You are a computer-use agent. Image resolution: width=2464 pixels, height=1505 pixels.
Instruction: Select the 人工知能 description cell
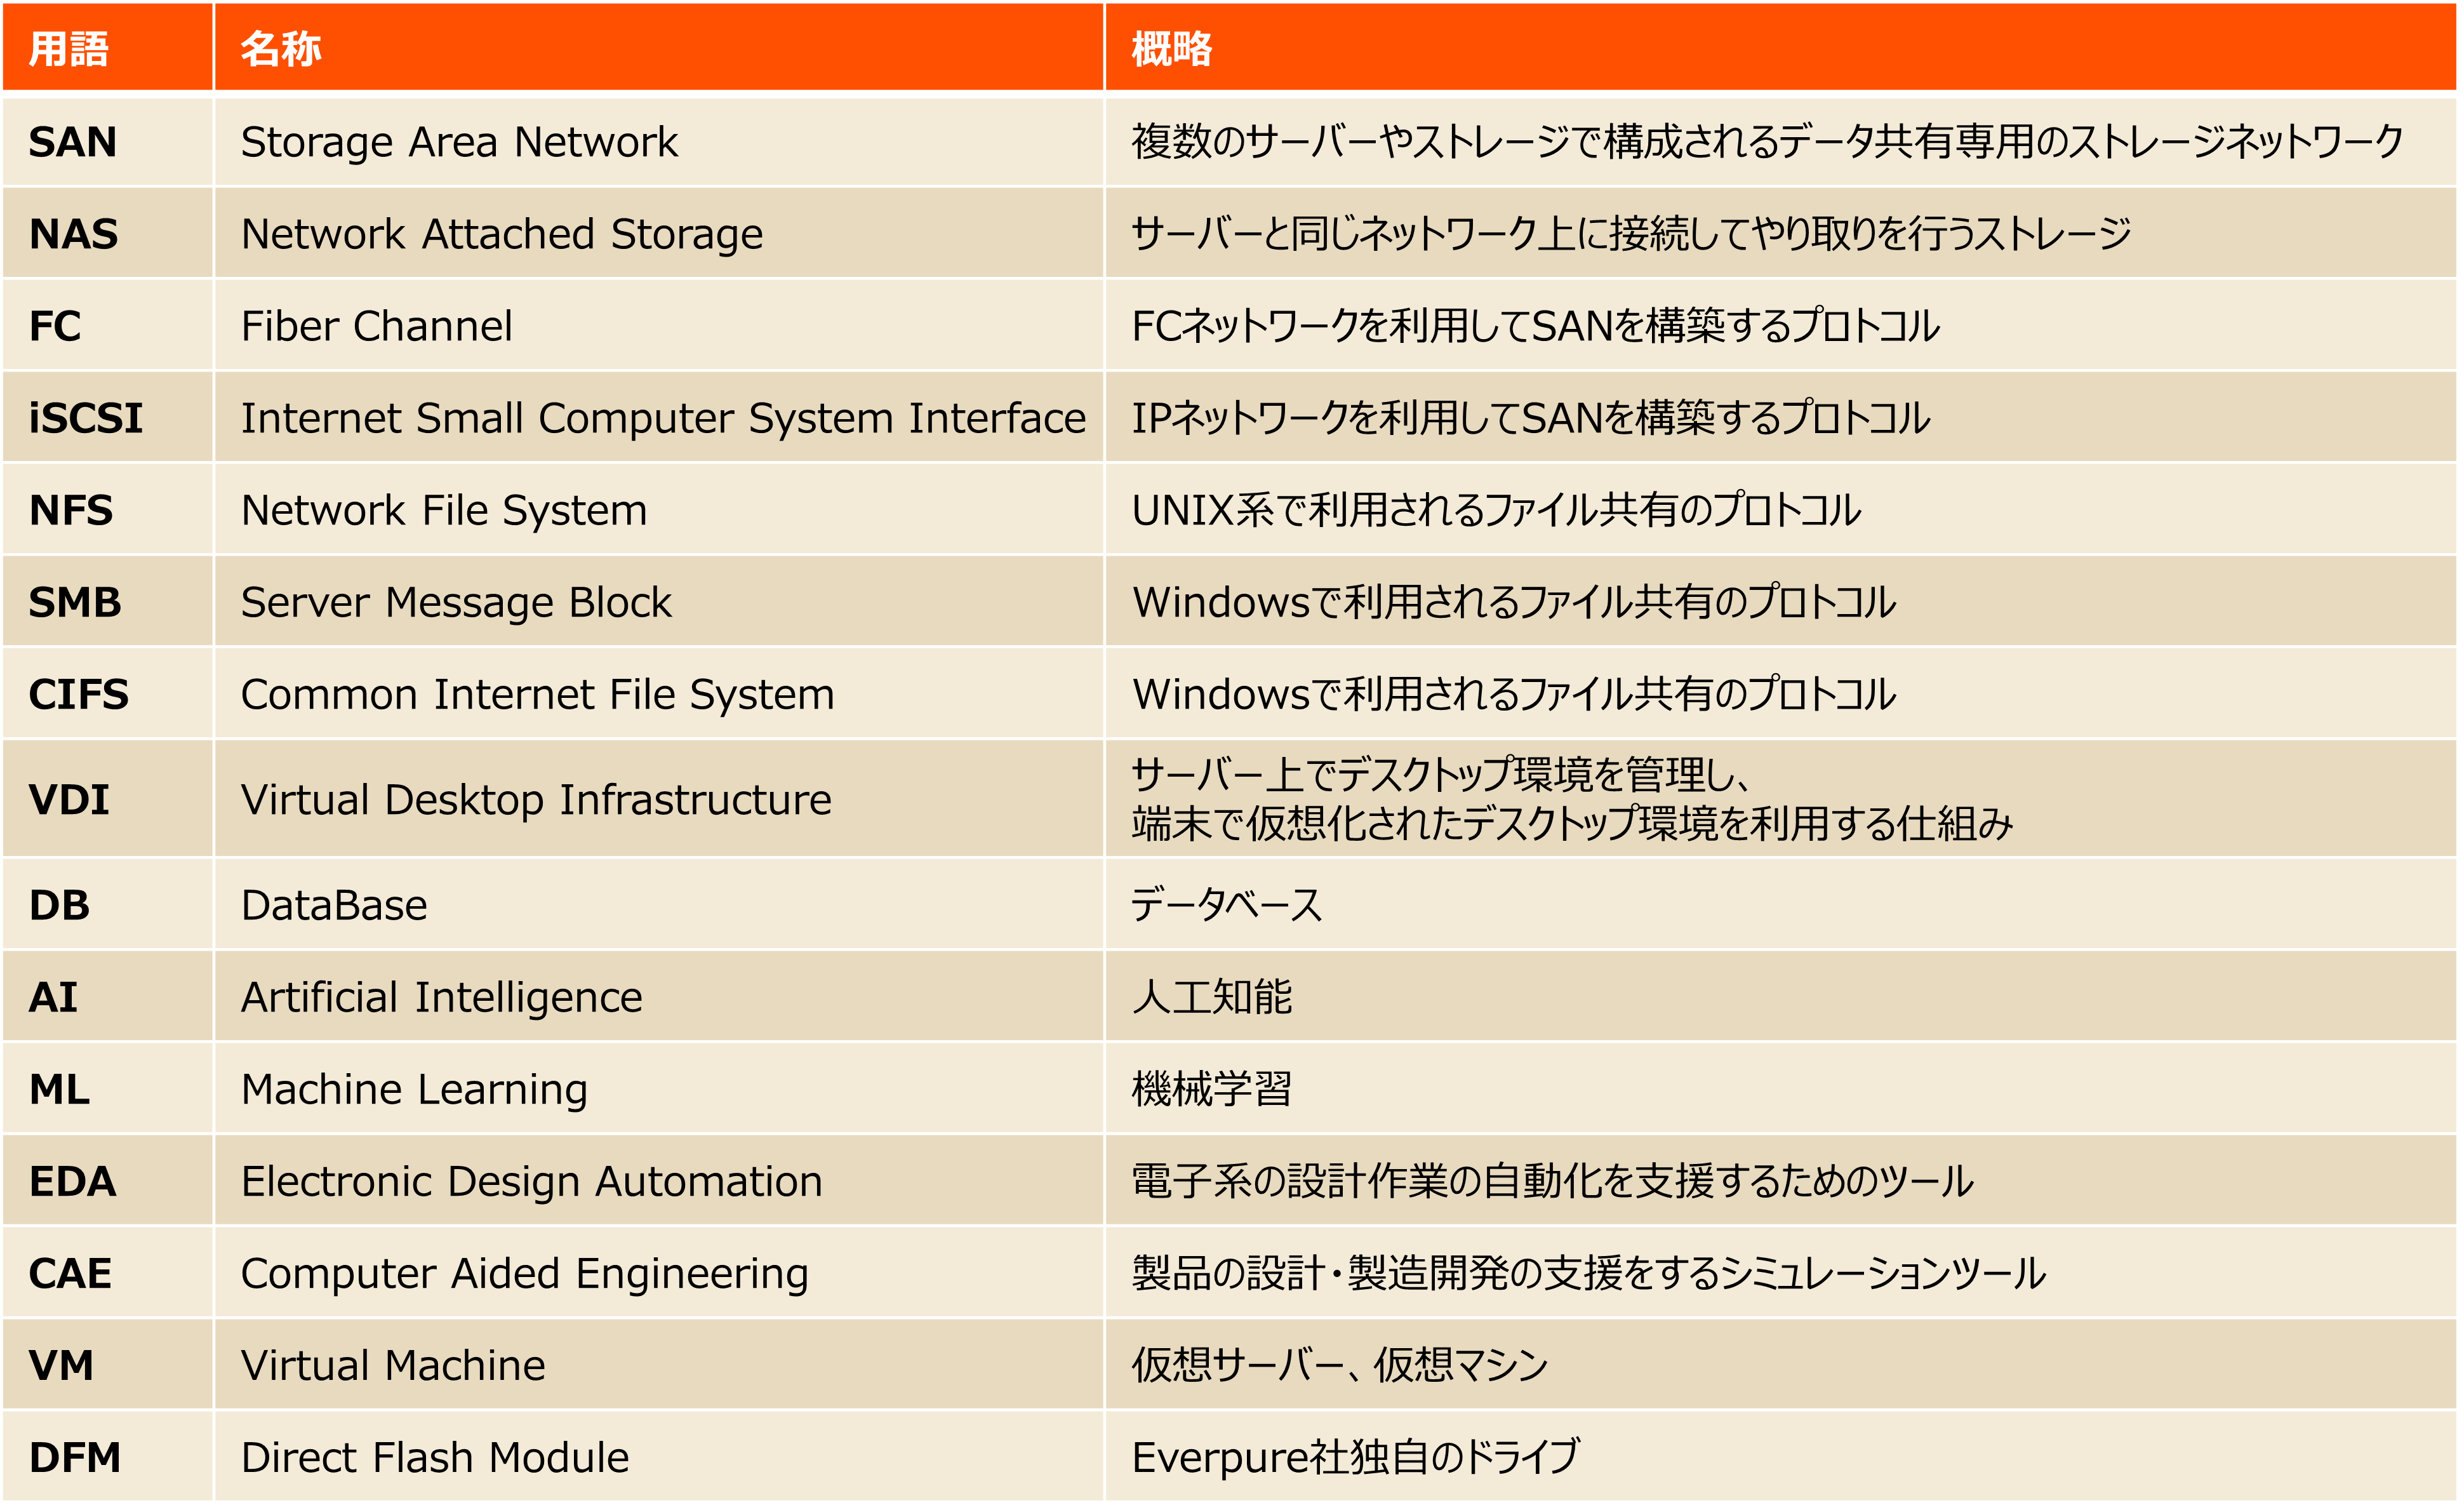pyautogui.click(x=1211, y=997)
